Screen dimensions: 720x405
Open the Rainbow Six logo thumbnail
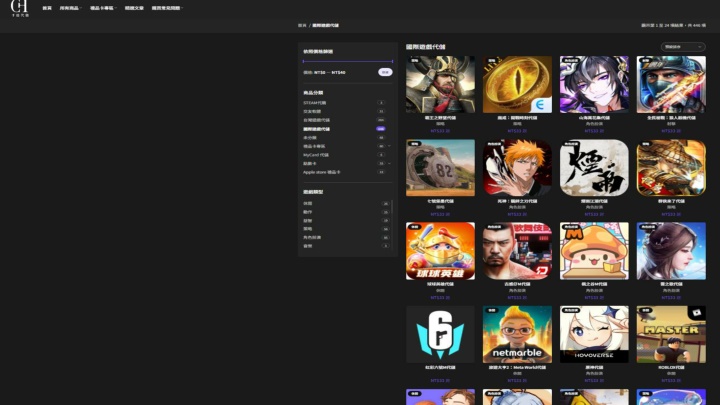pyautogui.click(x=440, y=334)
